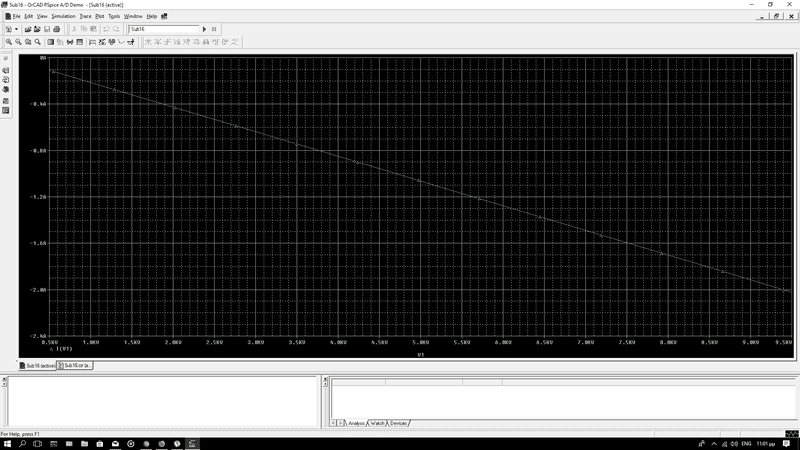This screenshot has height=450, width=800.
Task: Open the Edit menu
Action: pyautogui.click(x=29, y=16)
